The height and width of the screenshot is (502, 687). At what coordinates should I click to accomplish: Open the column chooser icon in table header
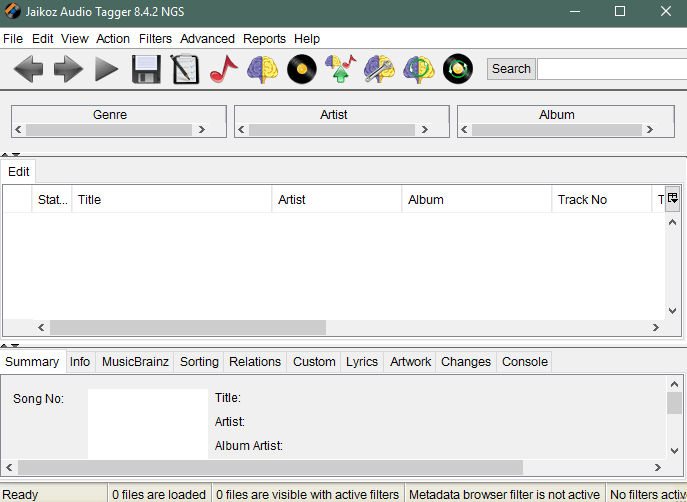pyautogui.click(x=673, y=198)
